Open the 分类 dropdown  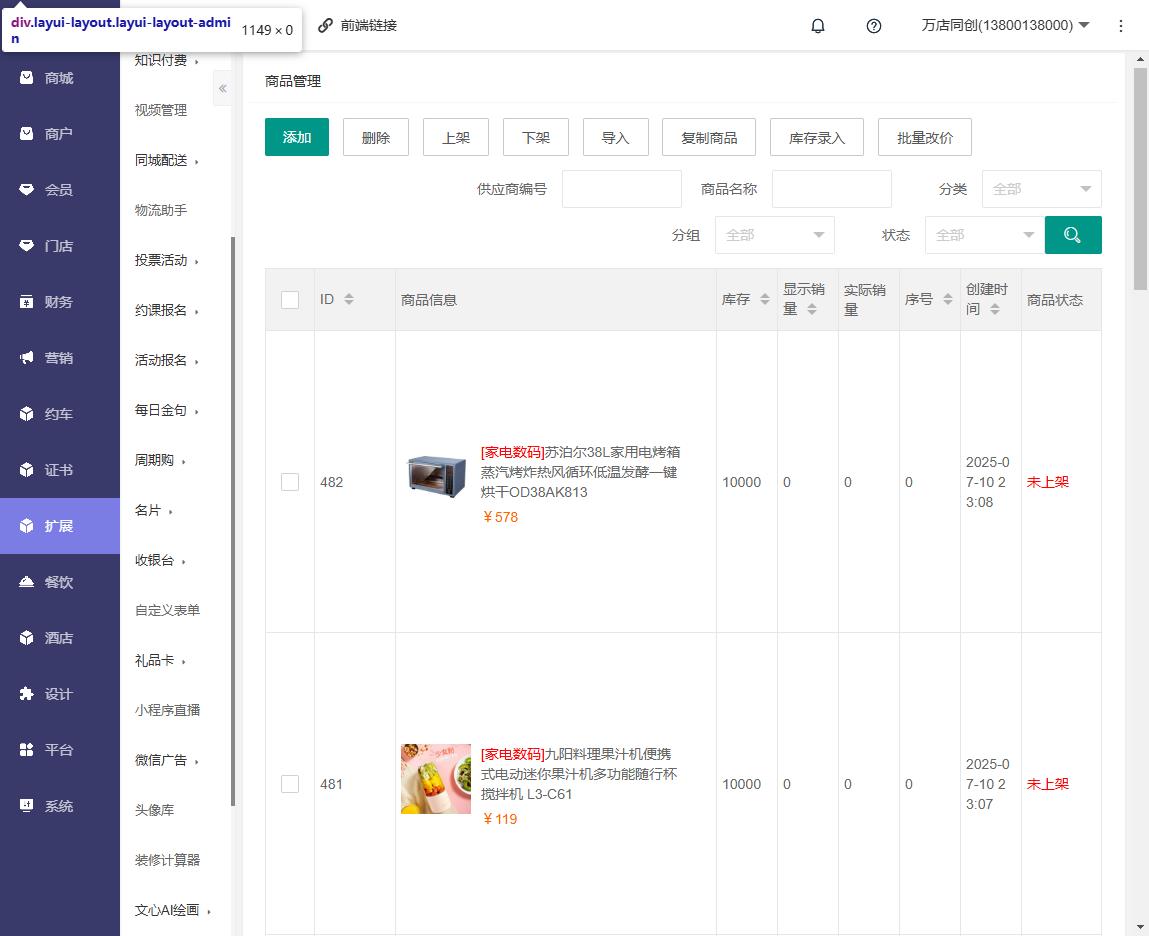[1041, 189]
